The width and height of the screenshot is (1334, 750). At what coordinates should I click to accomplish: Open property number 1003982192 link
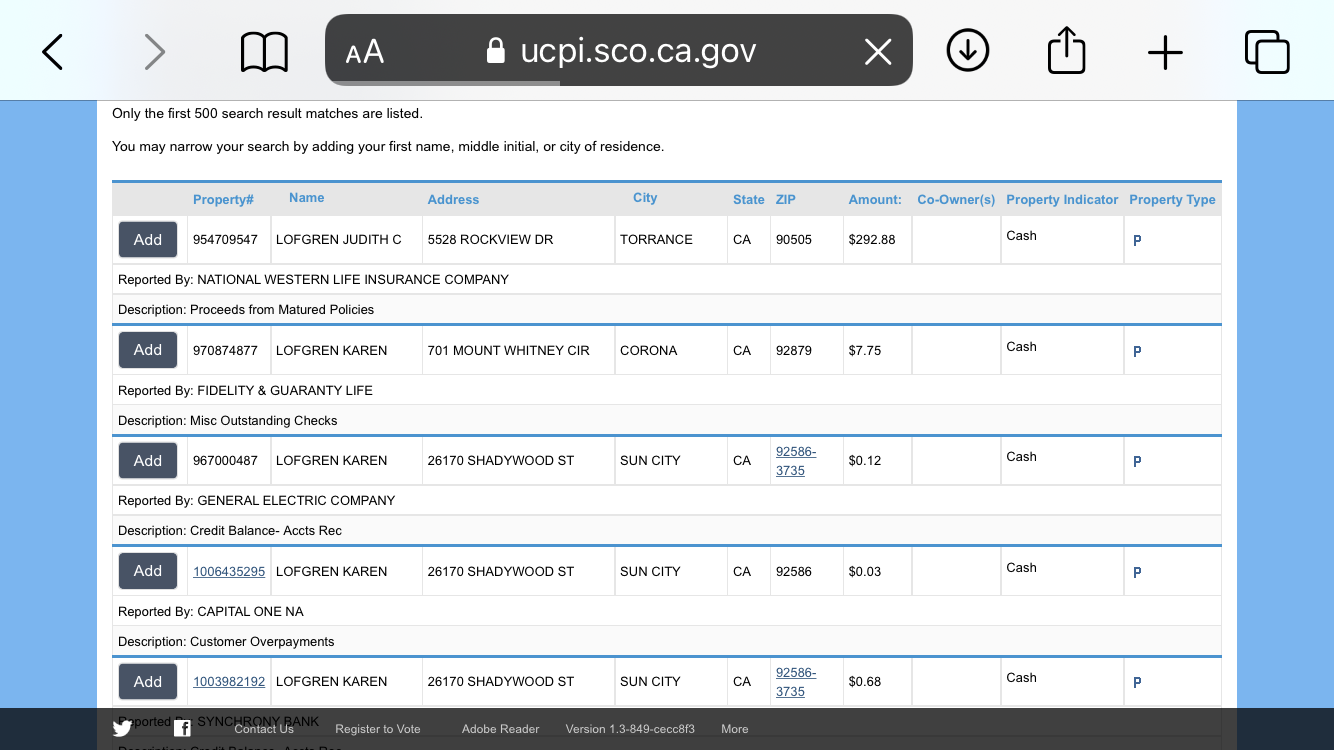point(229,682)
